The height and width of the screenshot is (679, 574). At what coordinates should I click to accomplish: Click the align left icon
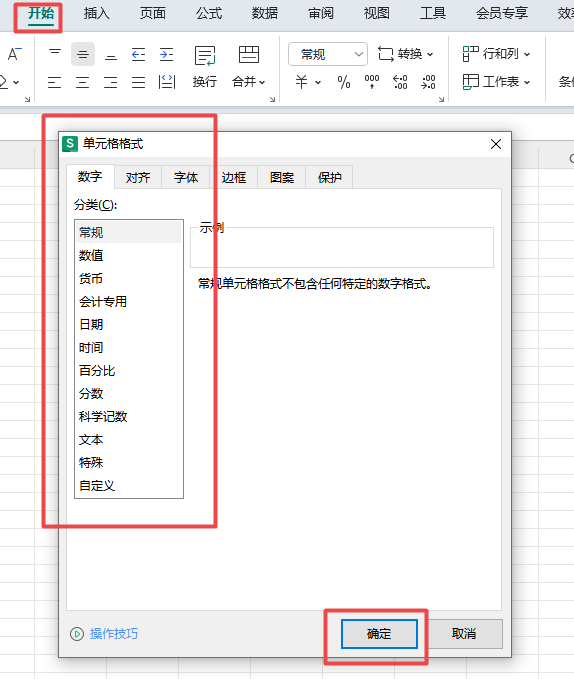tap(55, 82)
